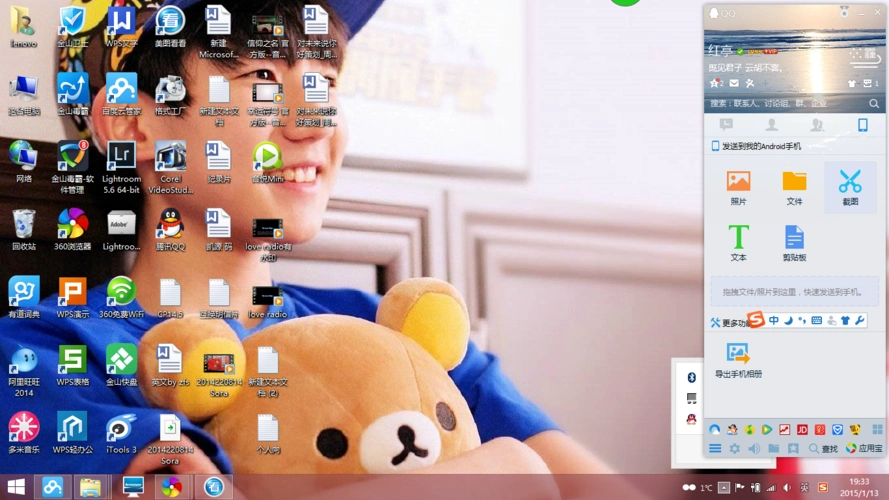889x500 pixels.
Task: Toggle Sogou moon full/half-width mode
Action: point(788,320)
